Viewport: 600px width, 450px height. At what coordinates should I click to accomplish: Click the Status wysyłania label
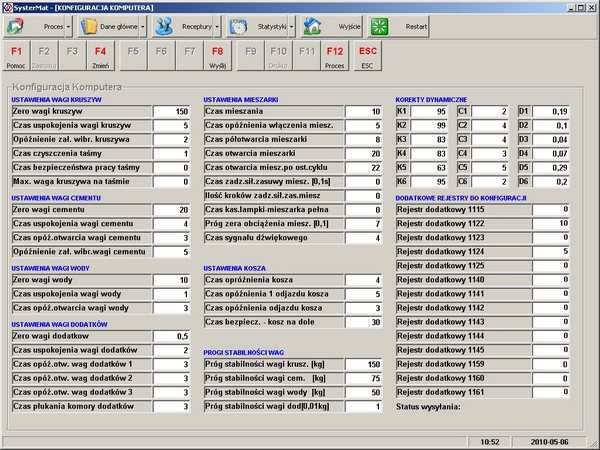(428, 407)
